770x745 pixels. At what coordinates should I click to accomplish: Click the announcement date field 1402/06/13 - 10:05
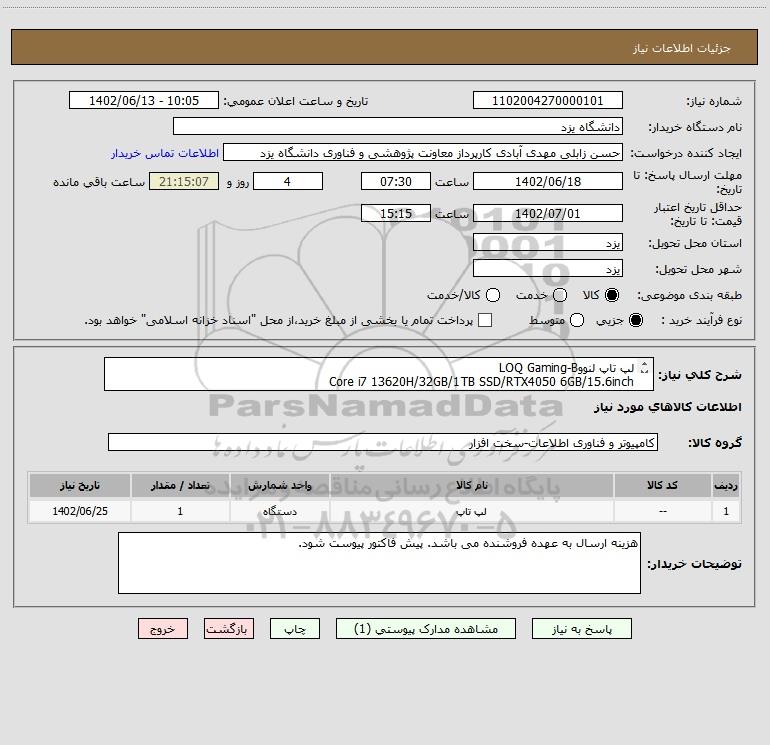144,100
